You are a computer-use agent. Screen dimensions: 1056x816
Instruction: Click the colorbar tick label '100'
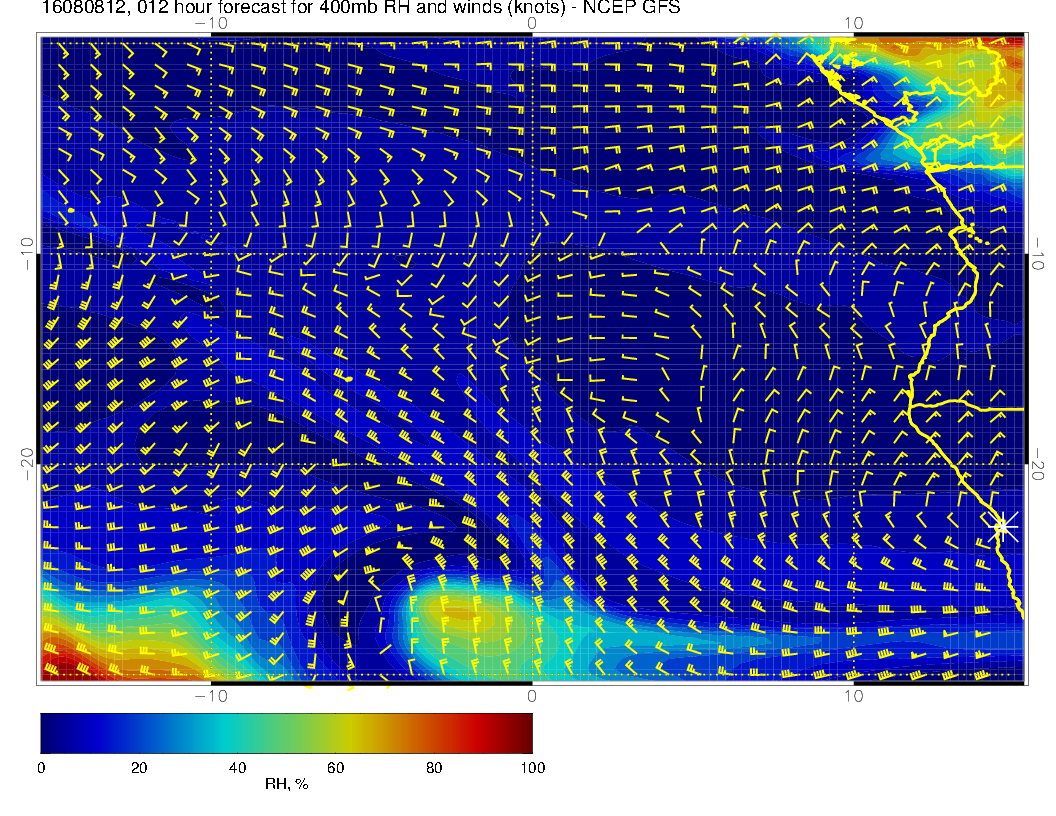532,768
